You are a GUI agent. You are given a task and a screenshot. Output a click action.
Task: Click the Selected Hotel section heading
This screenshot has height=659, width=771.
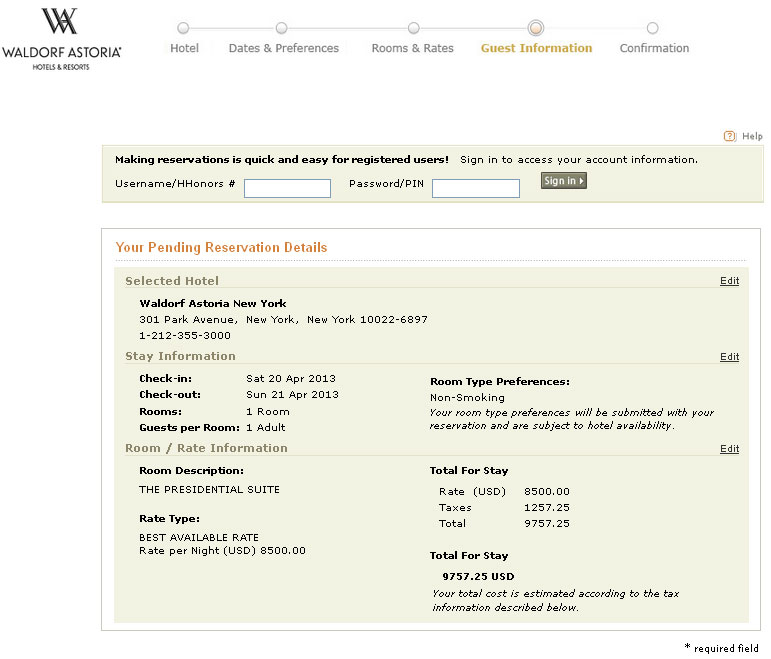(172, 281)
